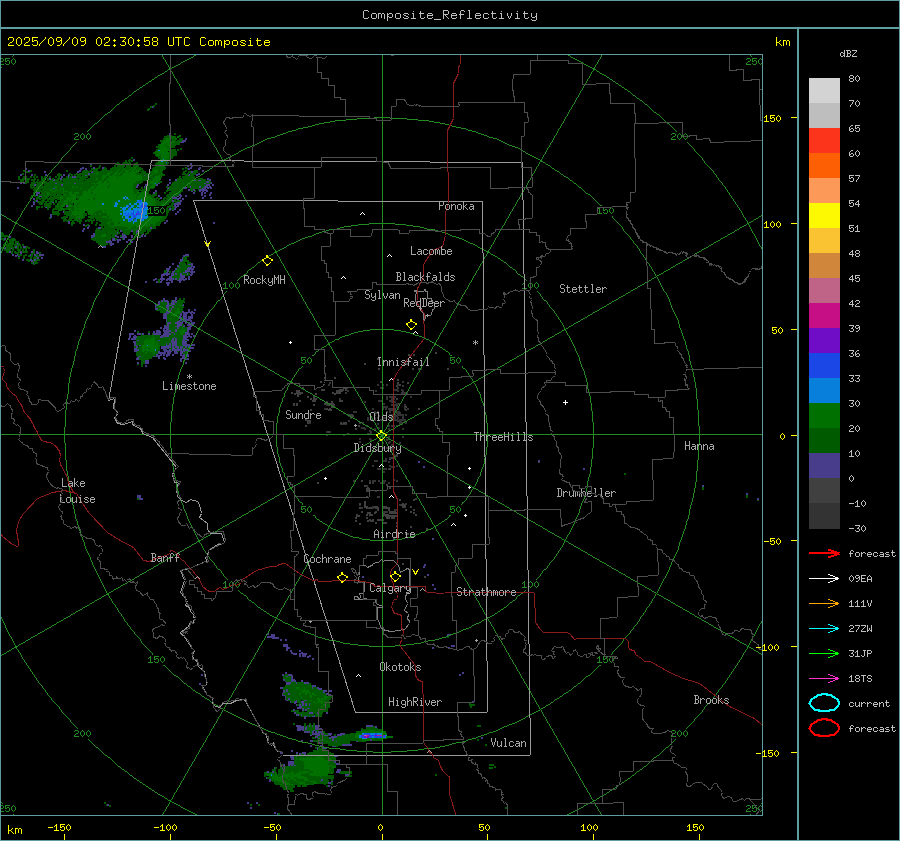This screenshot has height=841, width=900.
Task: Click the Sundre label
Action: pos(303,414)
